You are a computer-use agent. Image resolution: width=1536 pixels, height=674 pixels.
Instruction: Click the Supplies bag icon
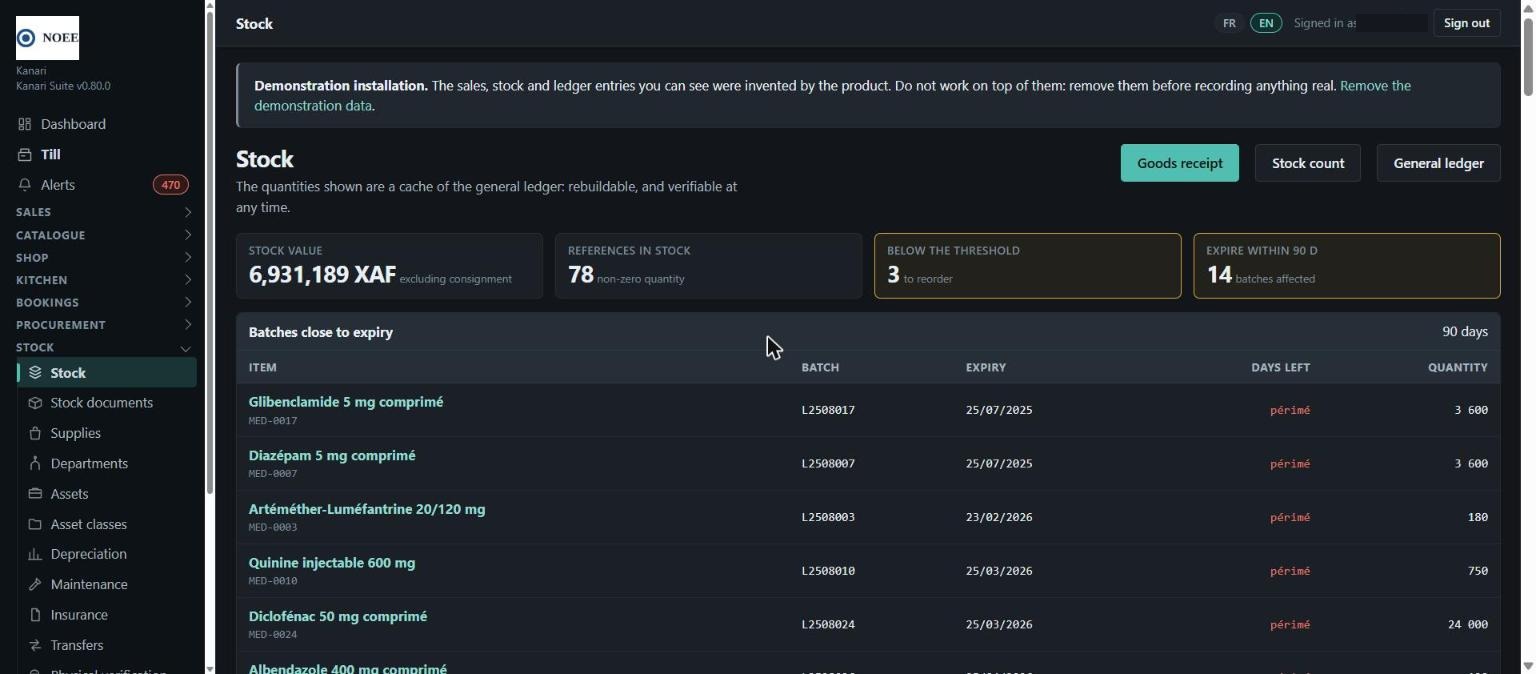coord(35,433)
